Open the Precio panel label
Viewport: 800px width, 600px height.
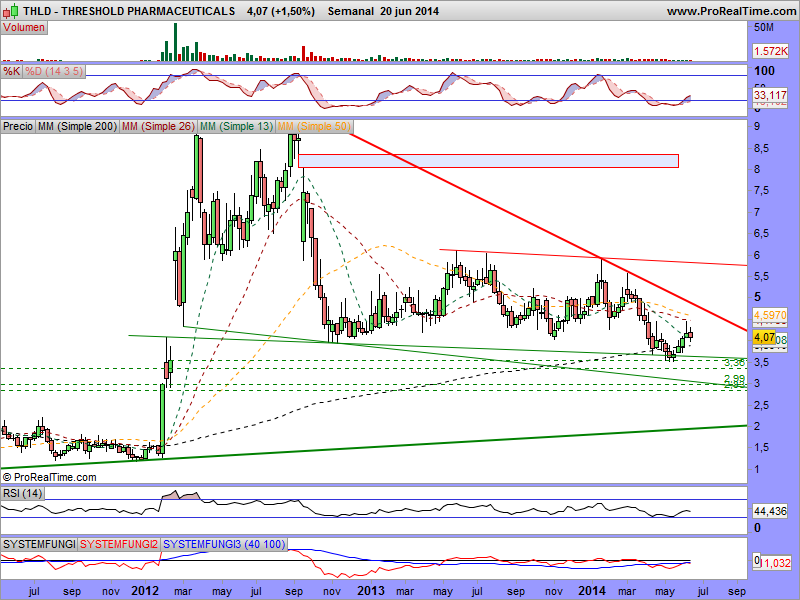click(x=18, y=126)
